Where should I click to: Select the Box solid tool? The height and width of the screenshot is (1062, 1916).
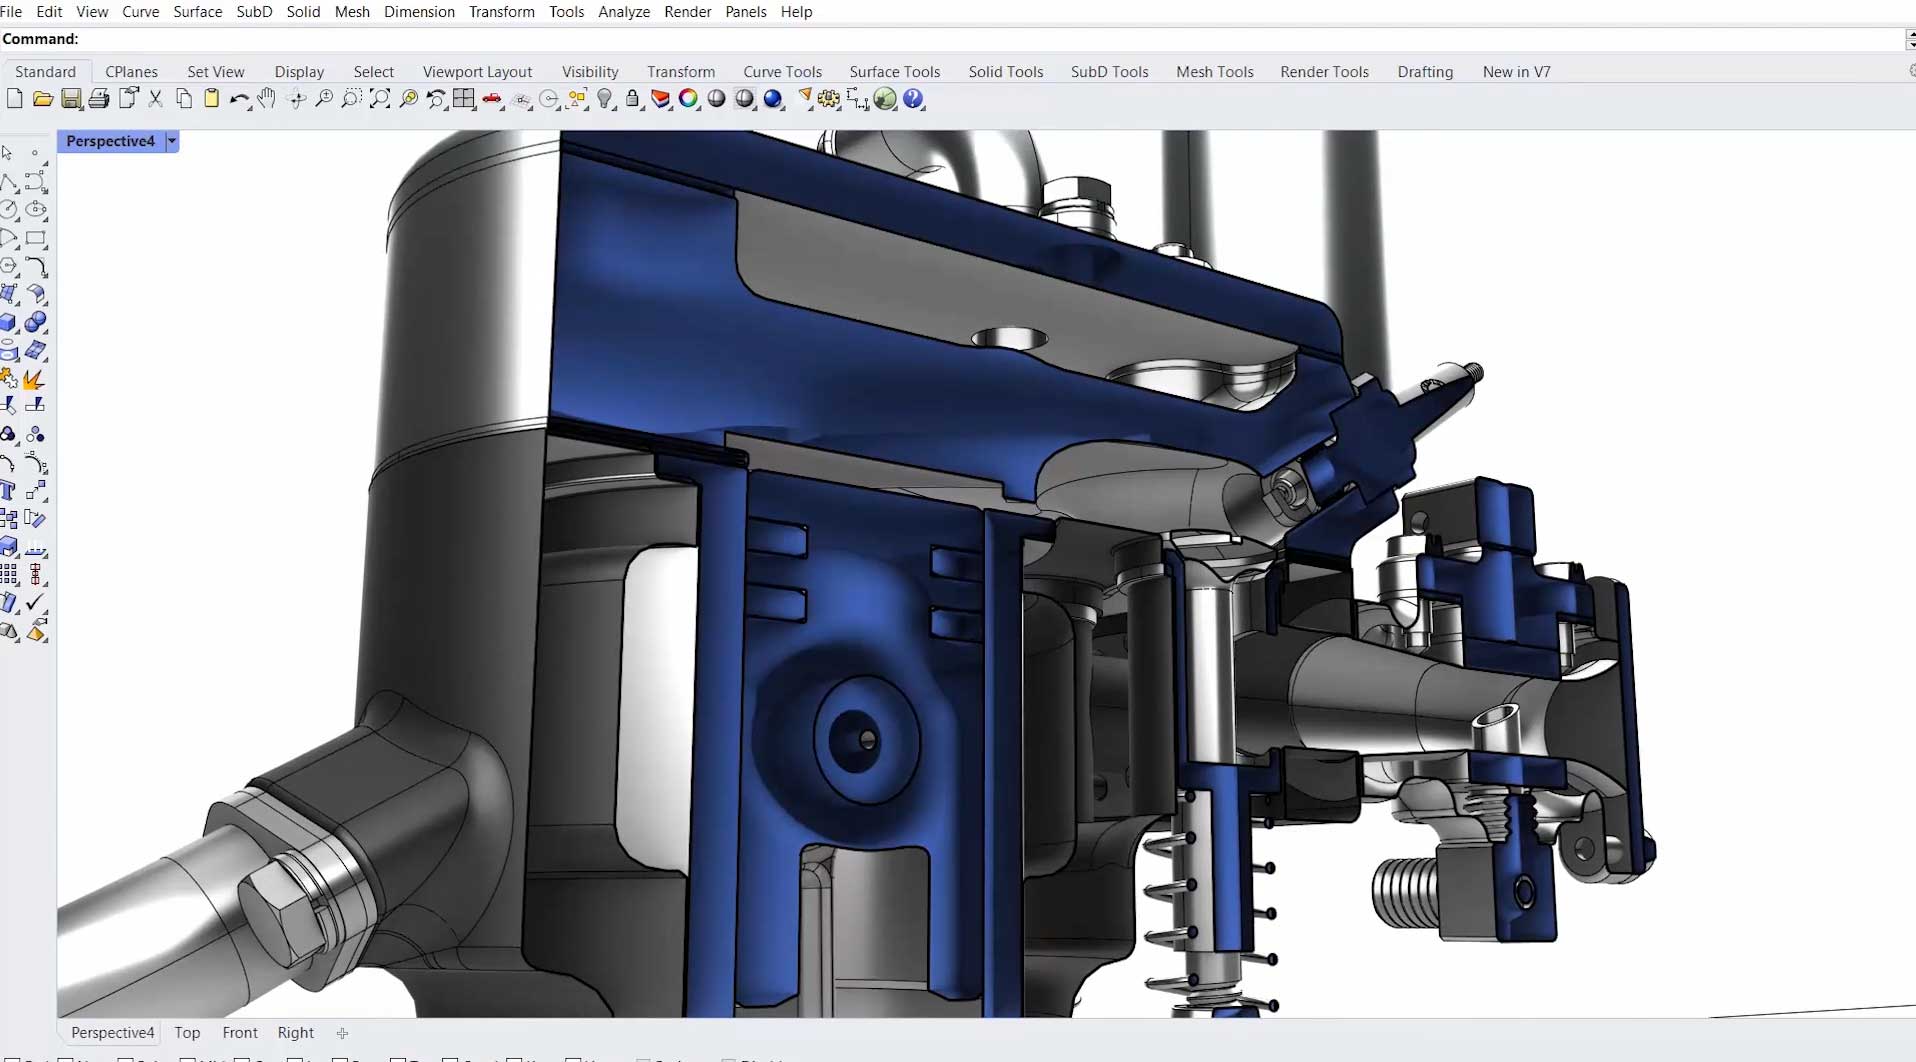[x=9, y=323]
